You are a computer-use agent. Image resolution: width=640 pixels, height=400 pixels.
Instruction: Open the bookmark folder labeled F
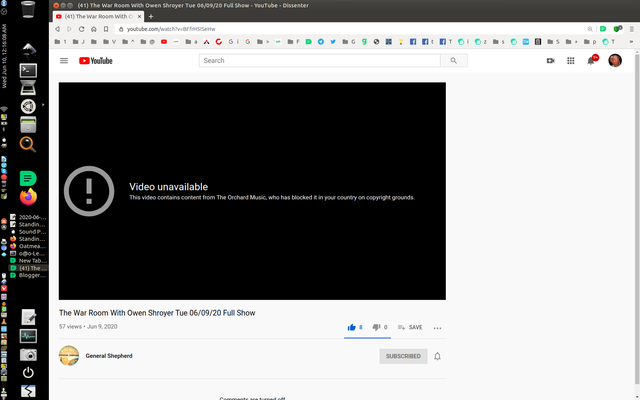(293, 42)
